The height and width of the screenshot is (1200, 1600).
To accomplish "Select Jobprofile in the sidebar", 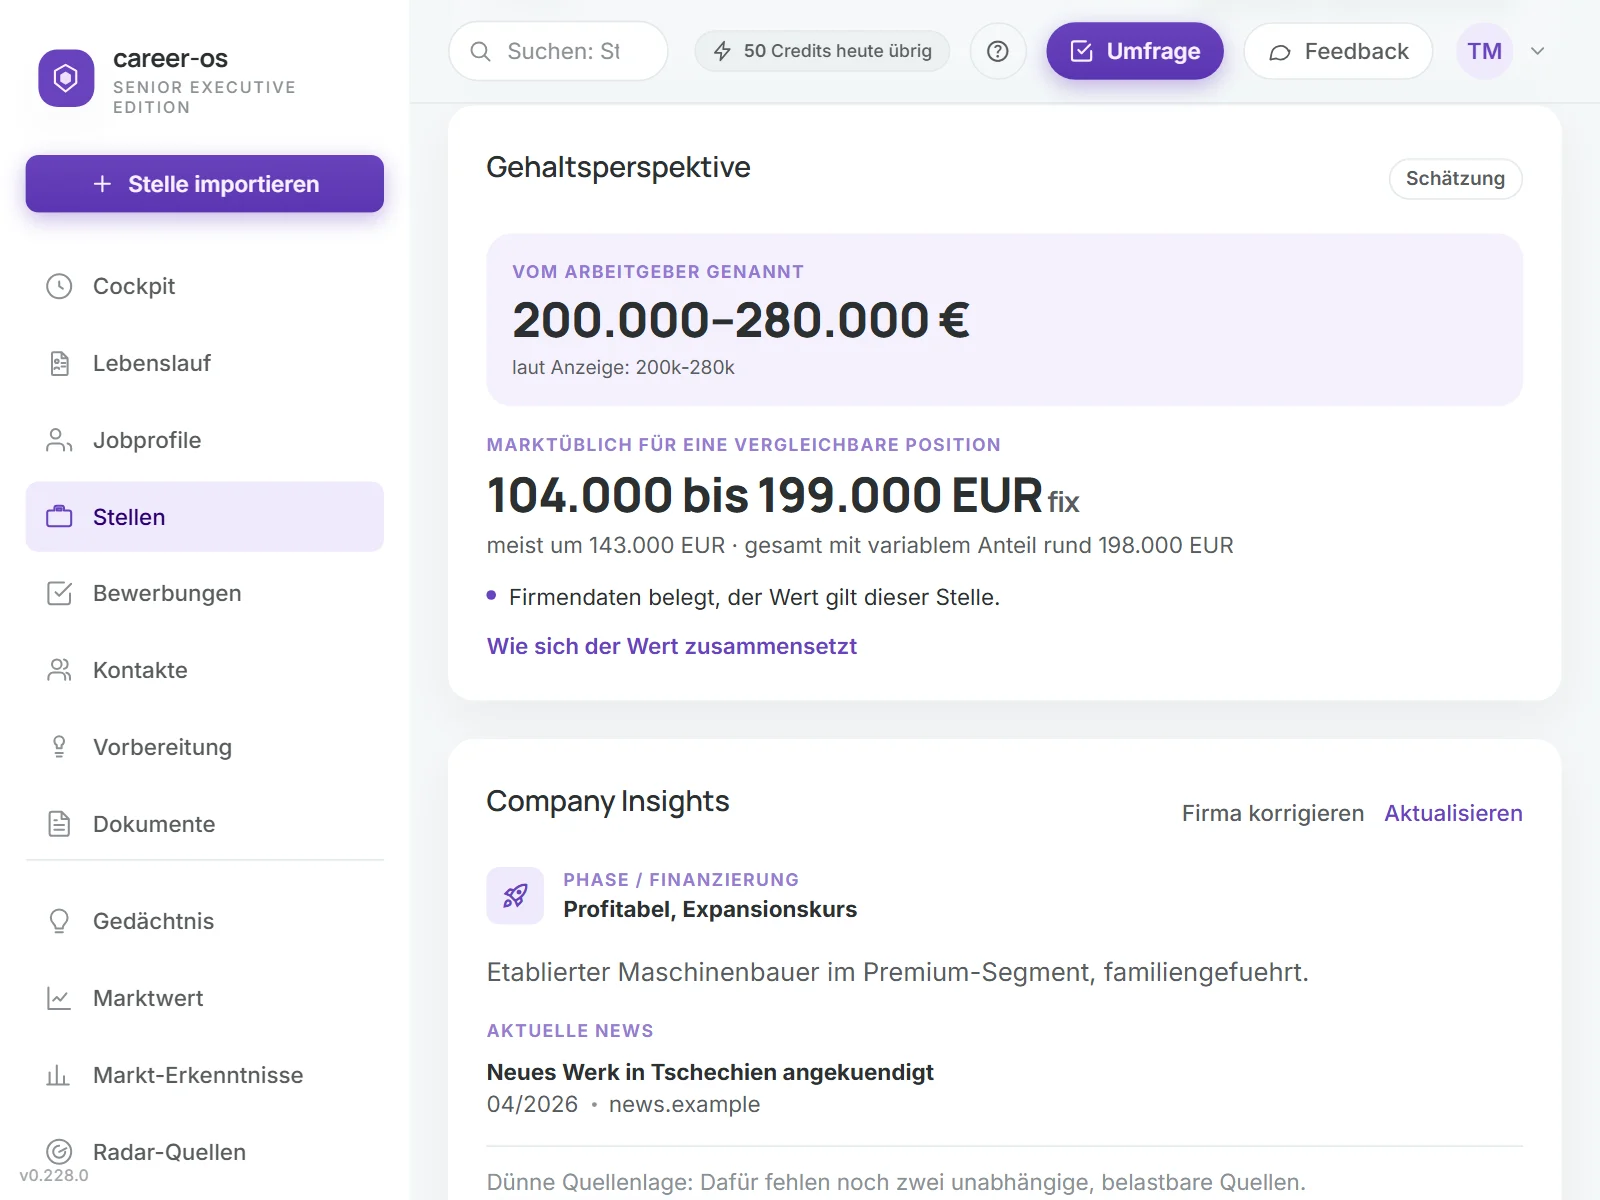I will click(x=205, y=440).
